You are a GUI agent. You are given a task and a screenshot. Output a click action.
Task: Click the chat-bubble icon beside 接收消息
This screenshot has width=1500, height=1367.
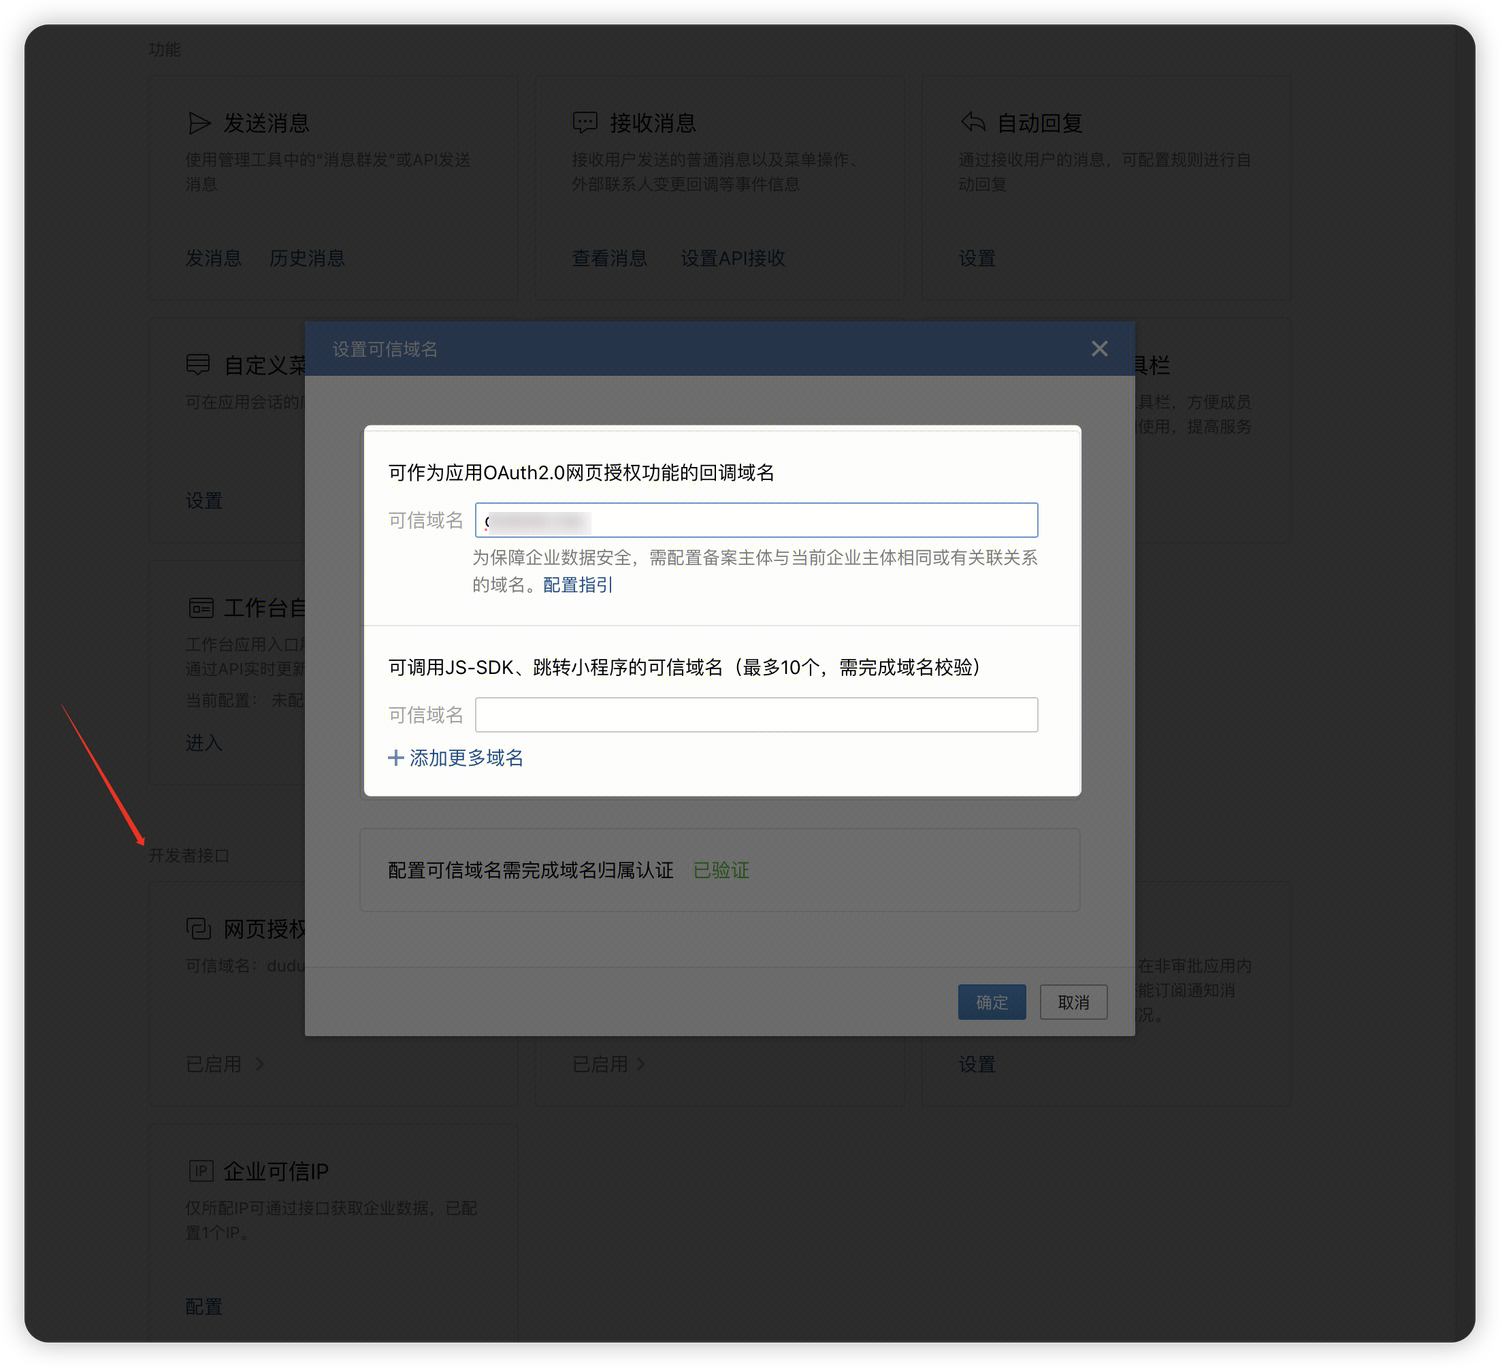[585, 123]
